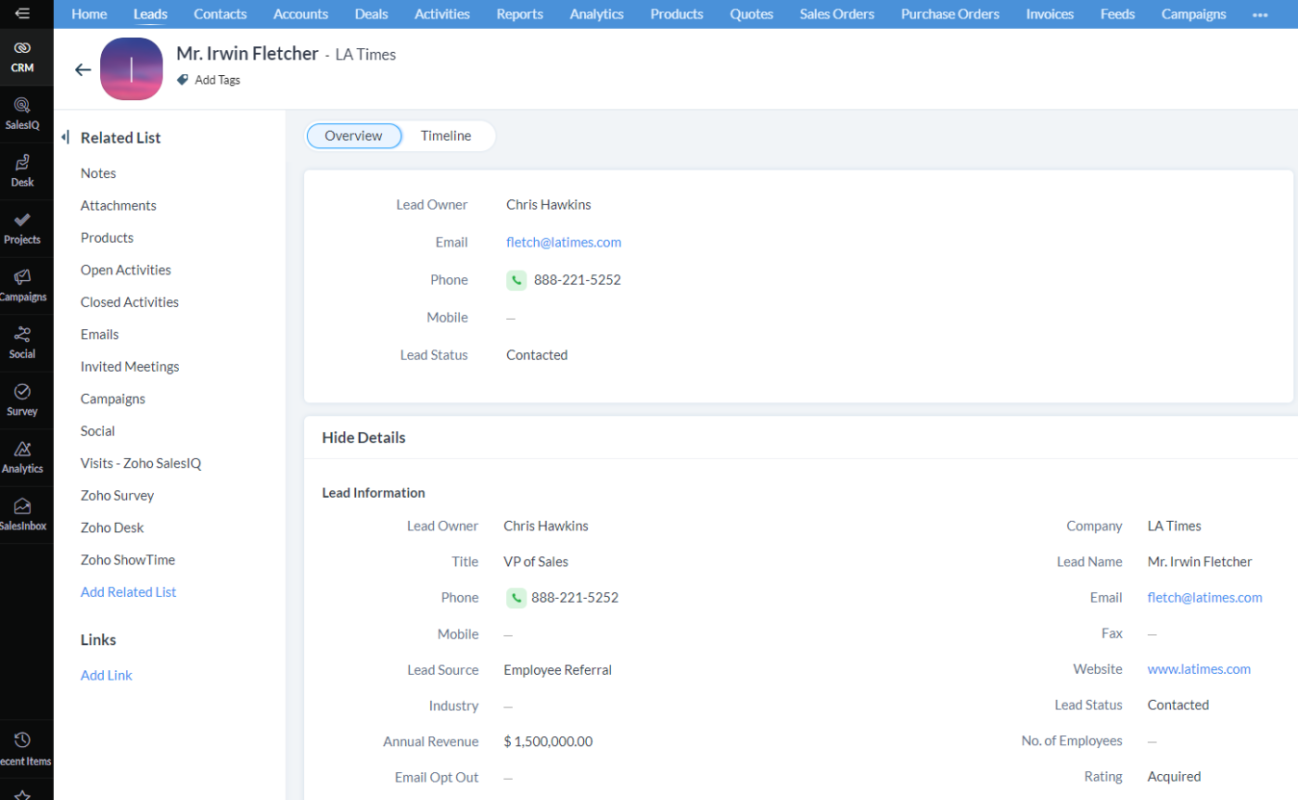Collapse the Hide Details section

364,438
